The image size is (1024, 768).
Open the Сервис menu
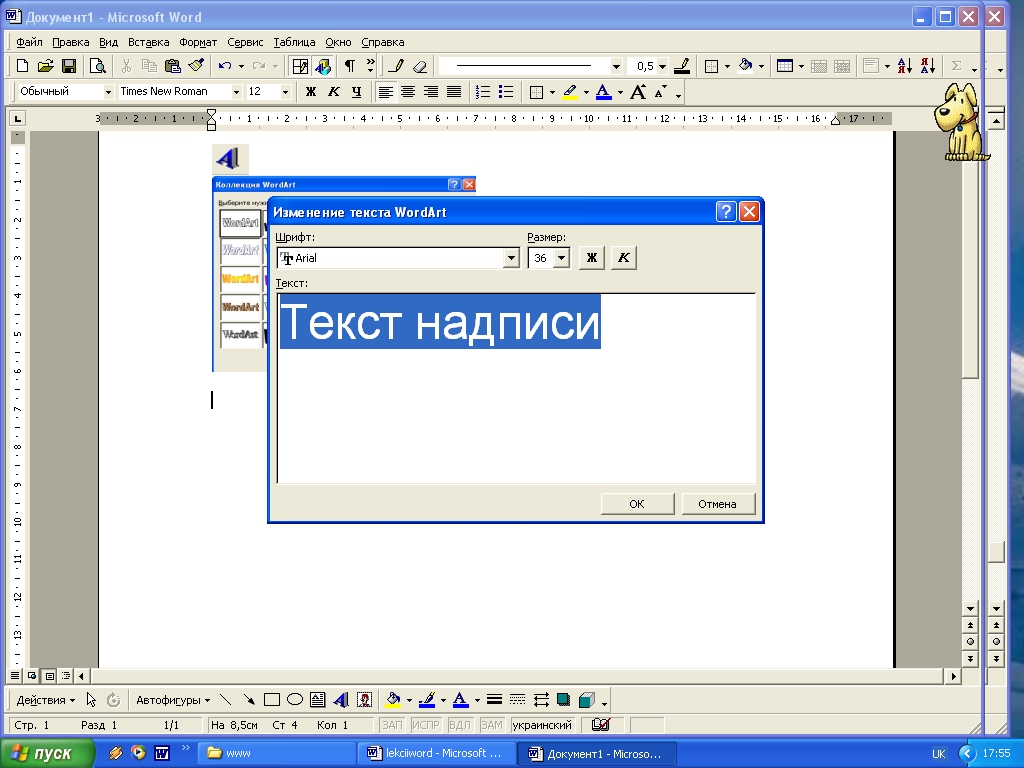coord(245,42)
